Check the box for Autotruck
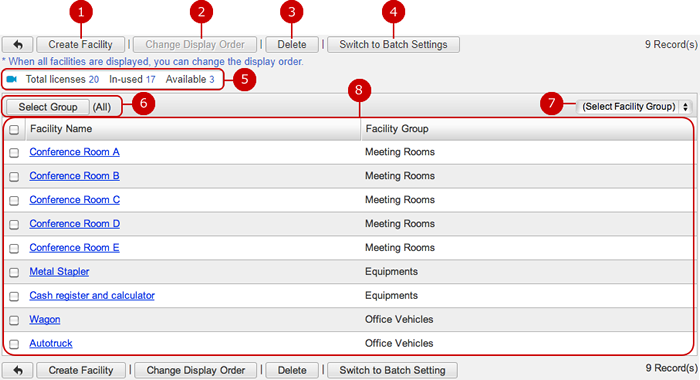 tap(14, 344)
